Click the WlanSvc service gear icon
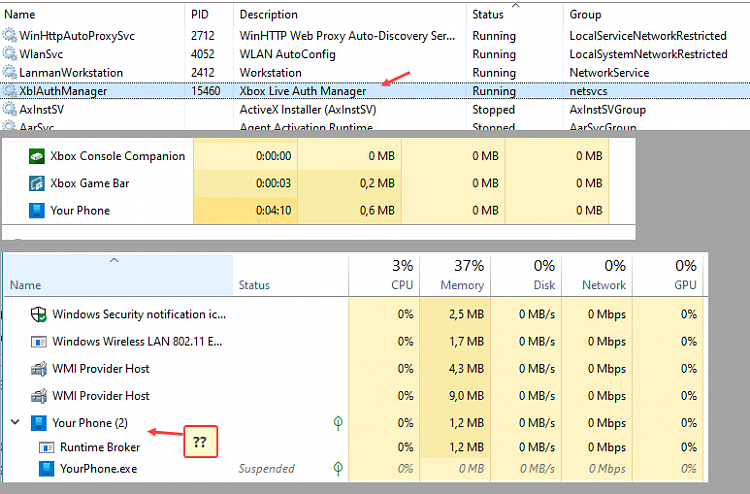The height and width of the screenshot is (494, 750). pos(9,54)
